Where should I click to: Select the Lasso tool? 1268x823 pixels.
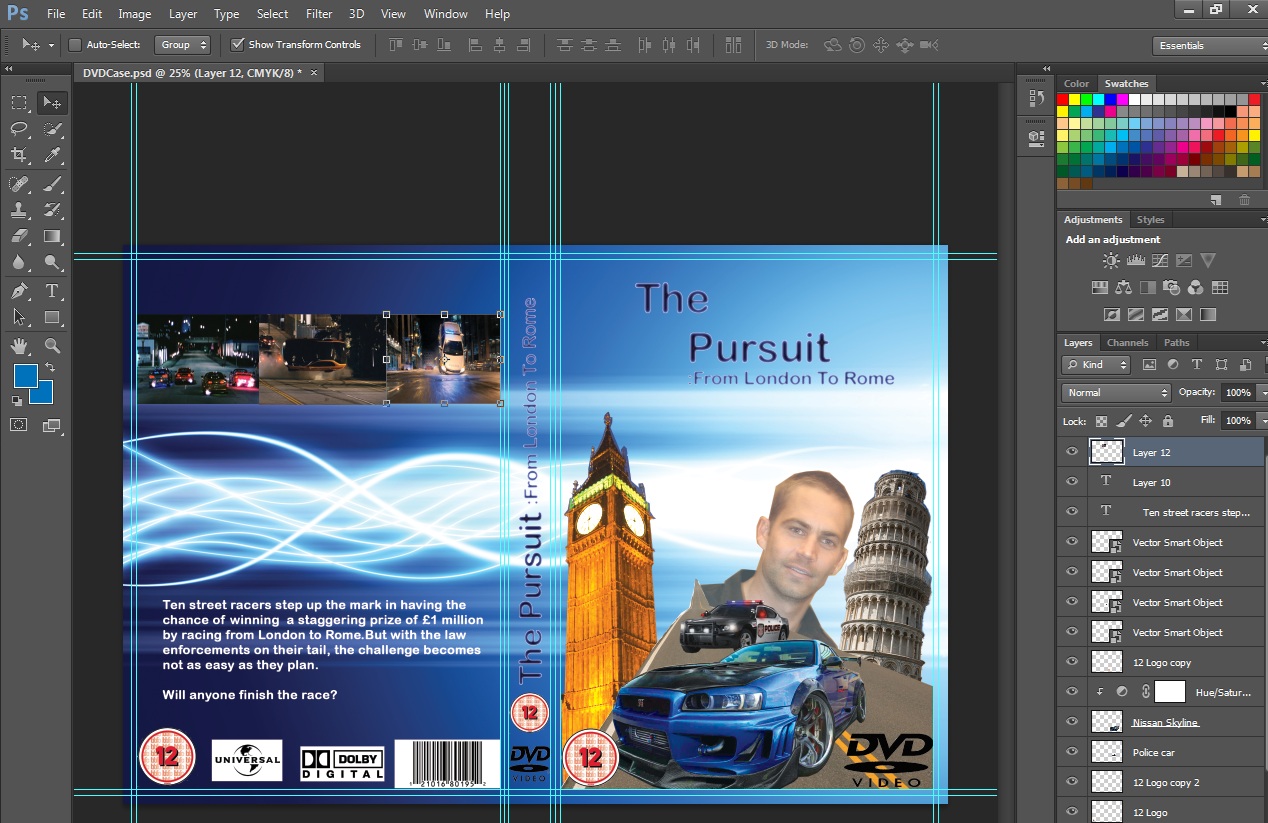pos(18,128)
